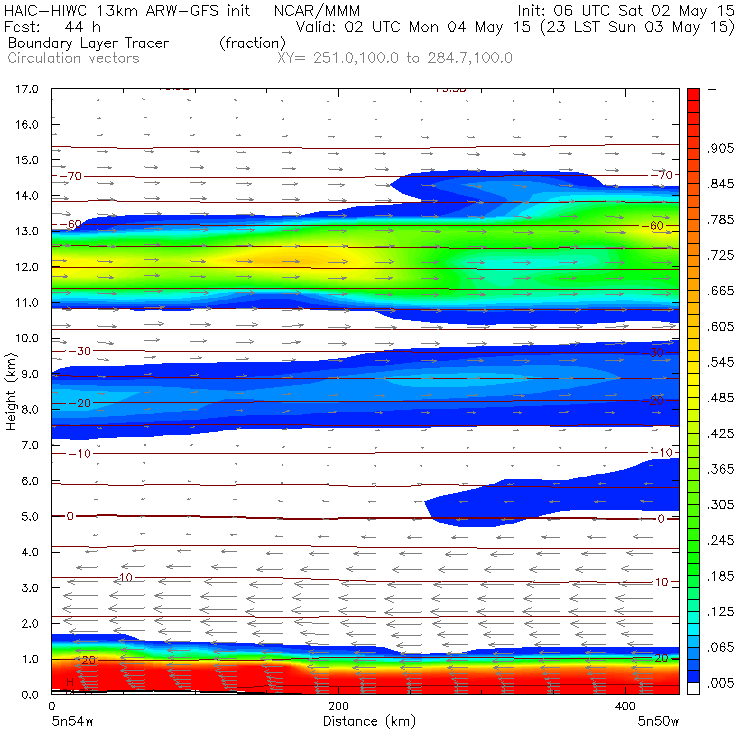Click the 'HAIC-HIWC 13km ARW-GFS init' title text
This screenshot has width=740, height=740.
coord(126,10)
